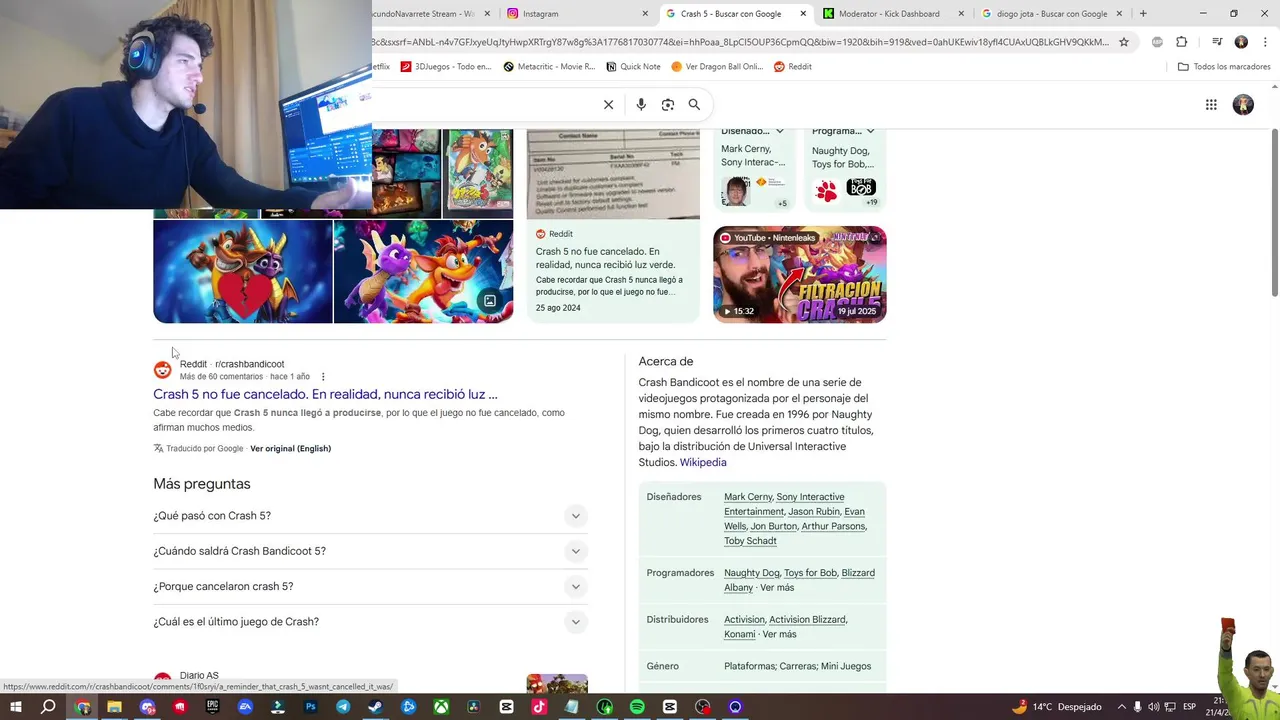Viewport: 1280px width, 720px height.
Task: Open the Activision Blizzard distributor link
Action: pos(807,620)
